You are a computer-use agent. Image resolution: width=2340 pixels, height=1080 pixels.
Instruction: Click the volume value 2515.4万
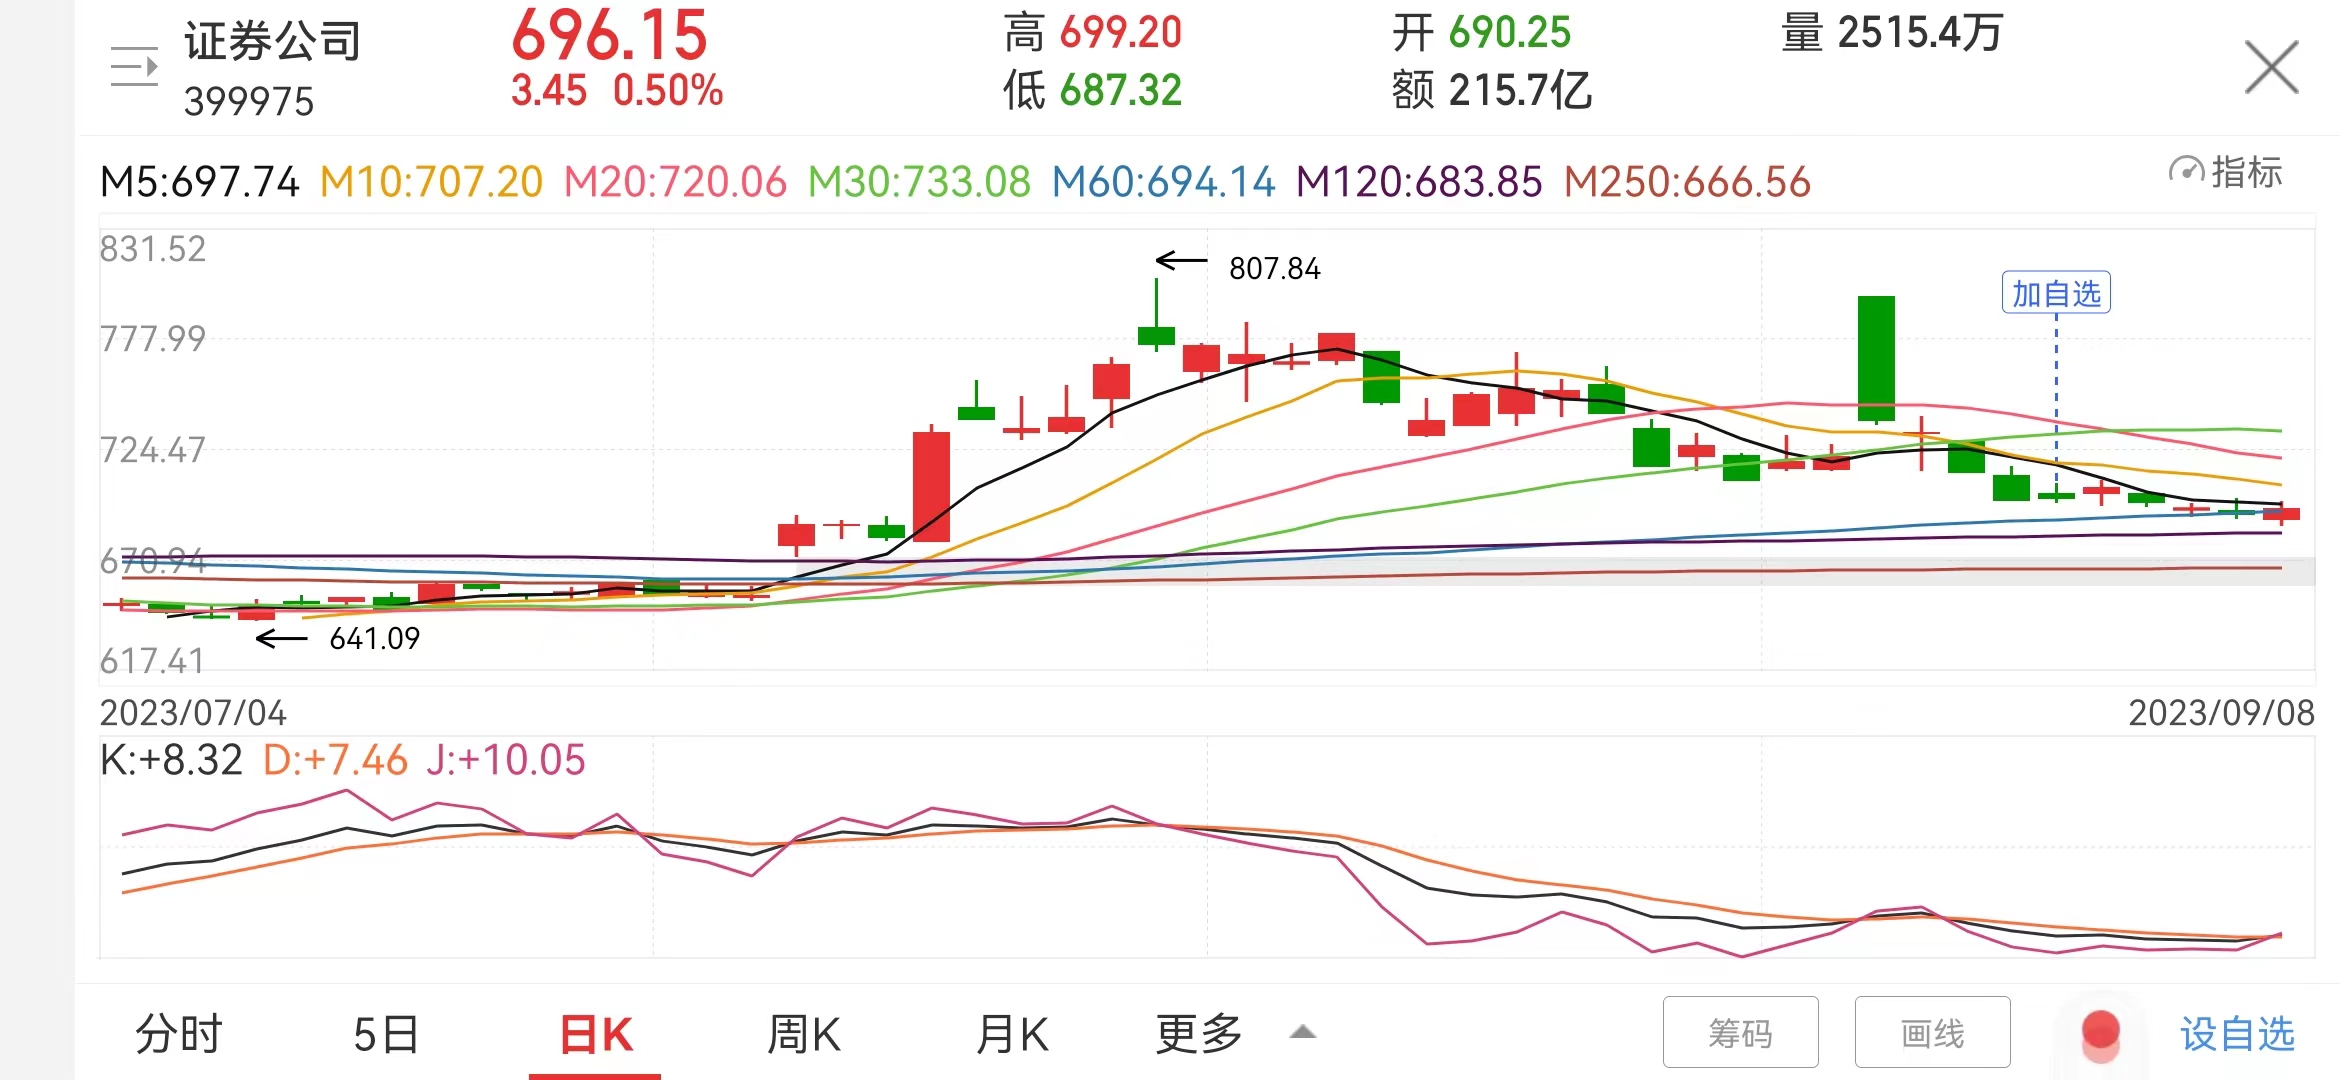[1920, 33]
